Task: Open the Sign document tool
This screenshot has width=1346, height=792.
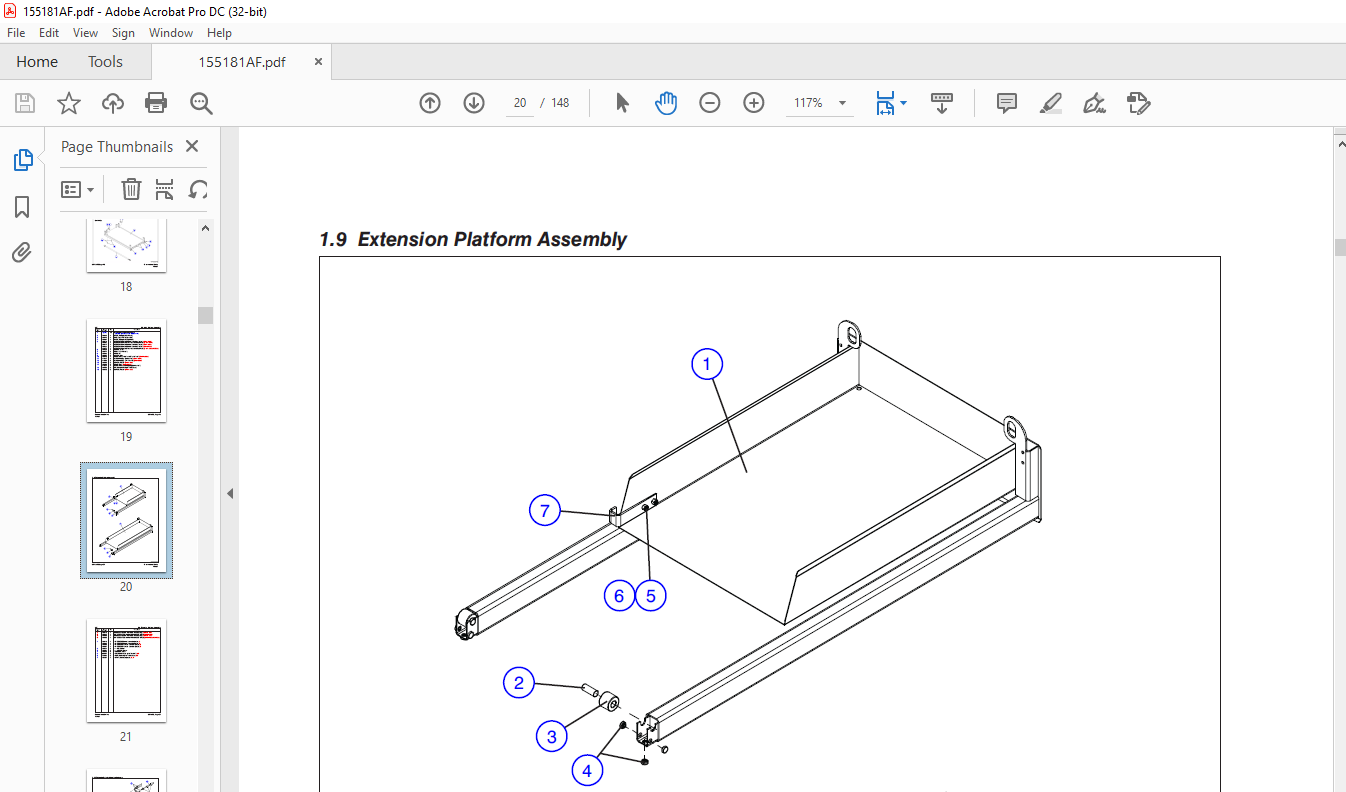Action: click(1094, 103)
